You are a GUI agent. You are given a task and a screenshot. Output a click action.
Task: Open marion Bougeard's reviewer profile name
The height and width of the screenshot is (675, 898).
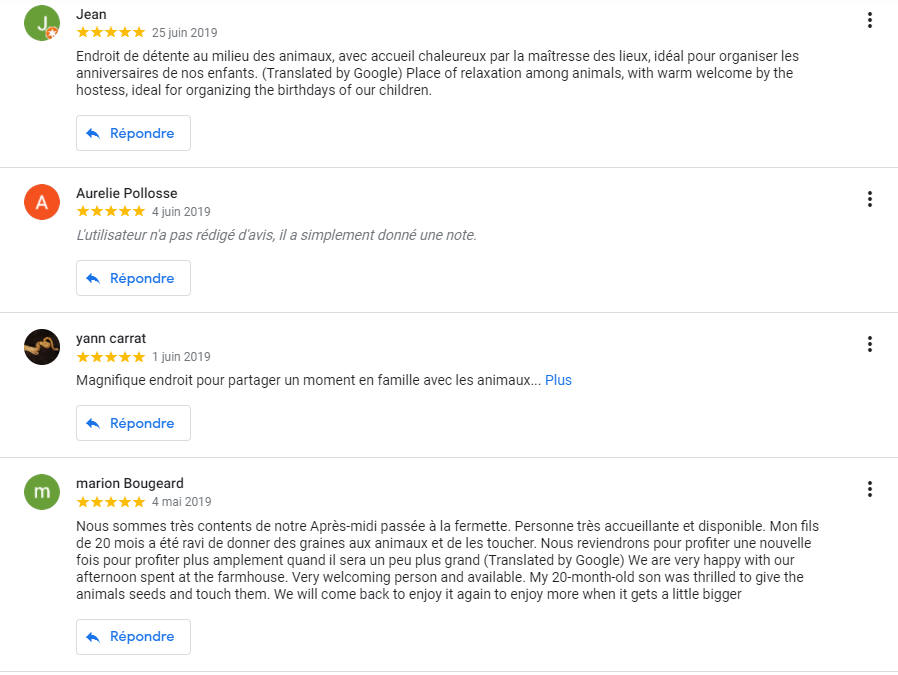[130, 483]
